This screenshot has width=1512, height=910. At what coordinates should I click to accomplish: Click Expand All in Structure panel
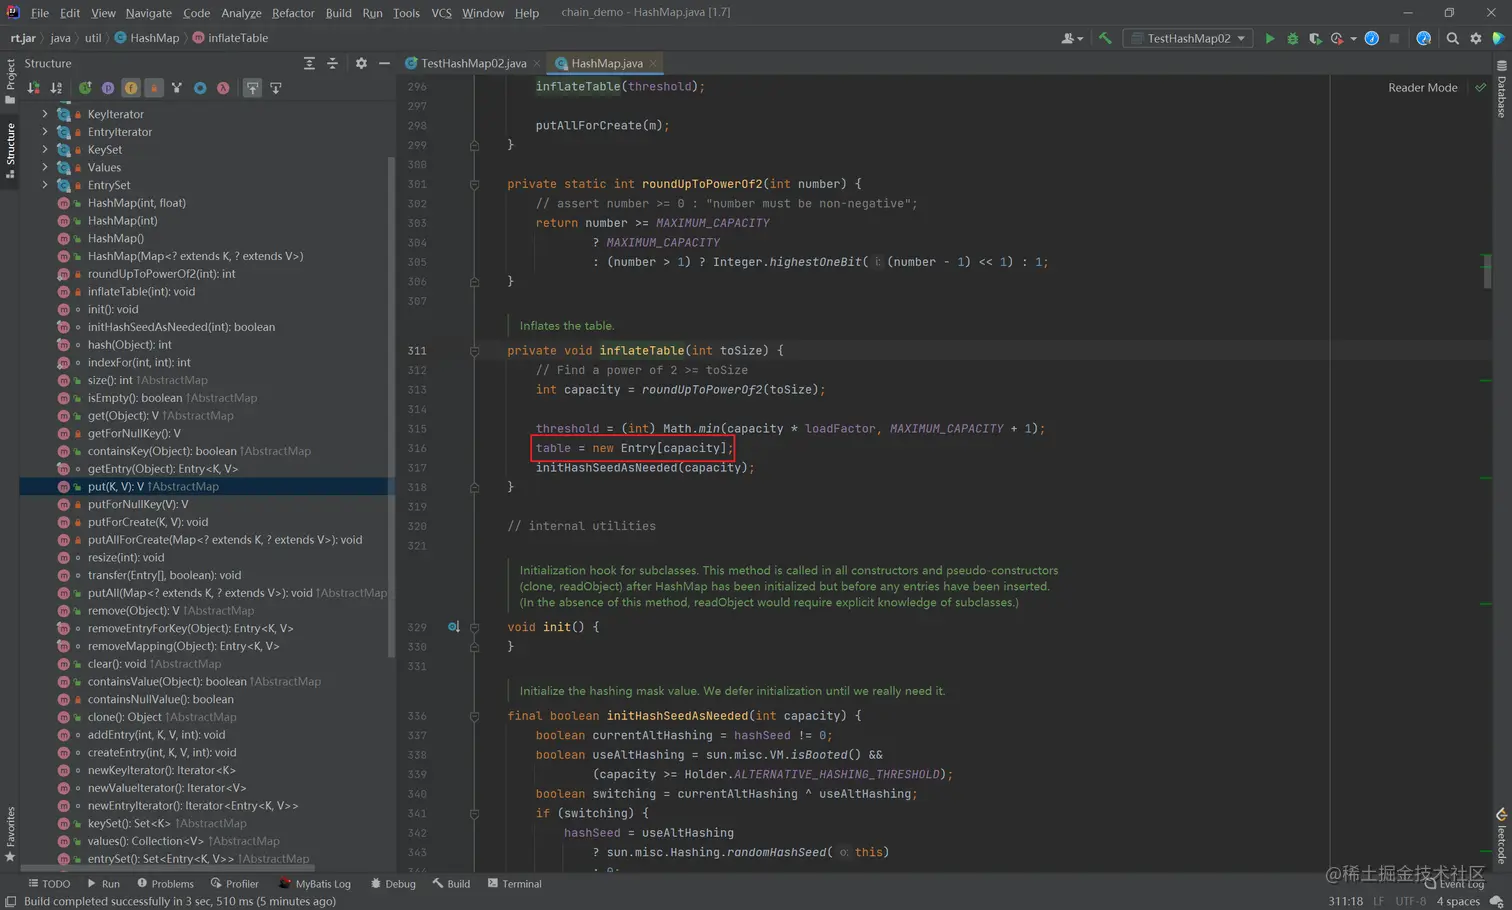pos(309,63)
